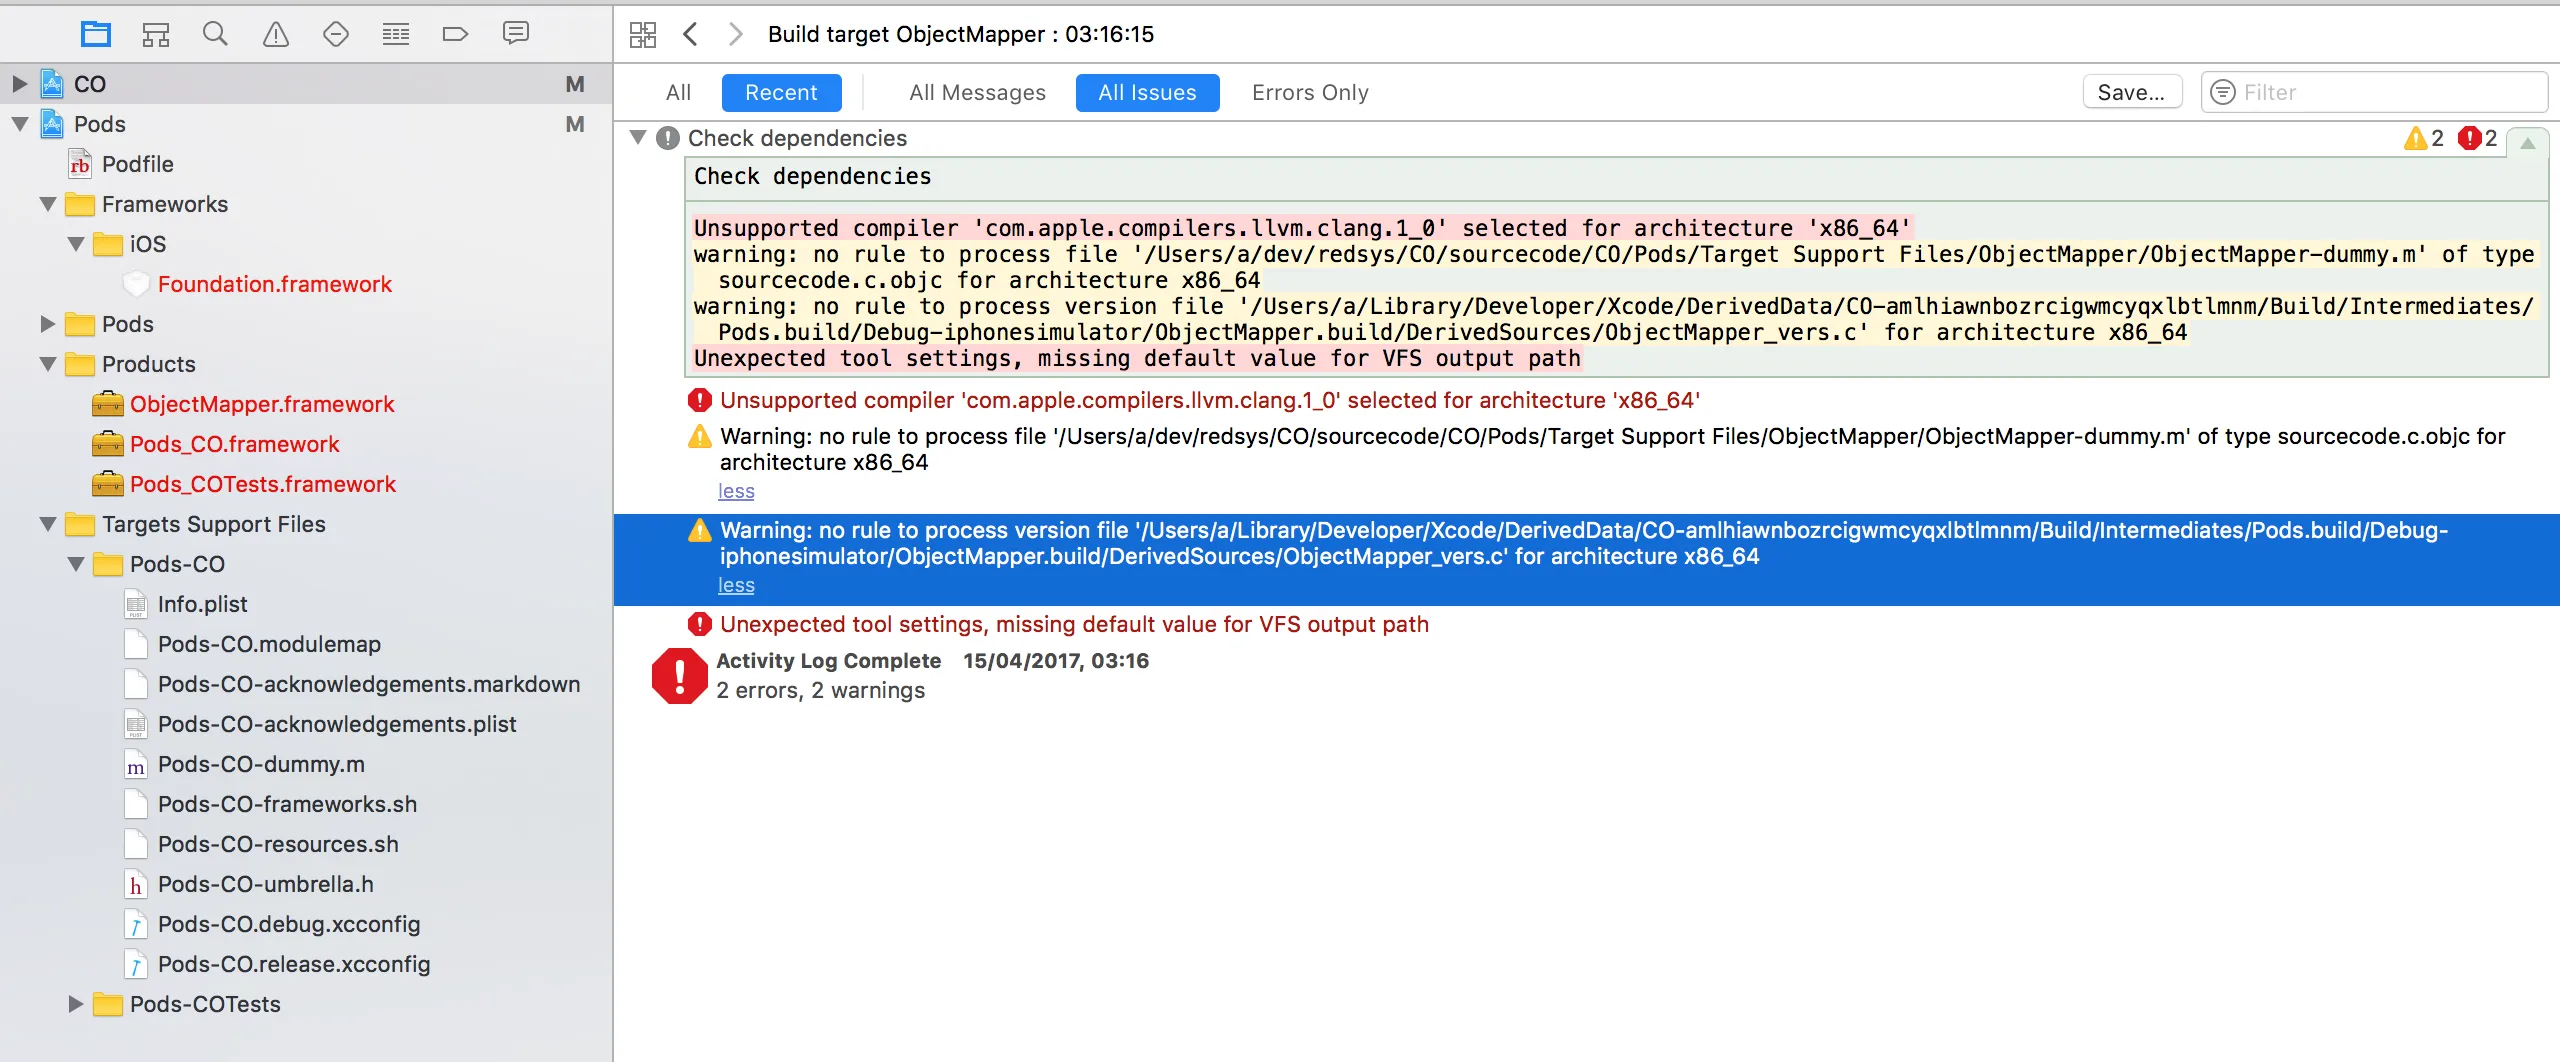Click the Podfile ruby file icon

(80, 164)
